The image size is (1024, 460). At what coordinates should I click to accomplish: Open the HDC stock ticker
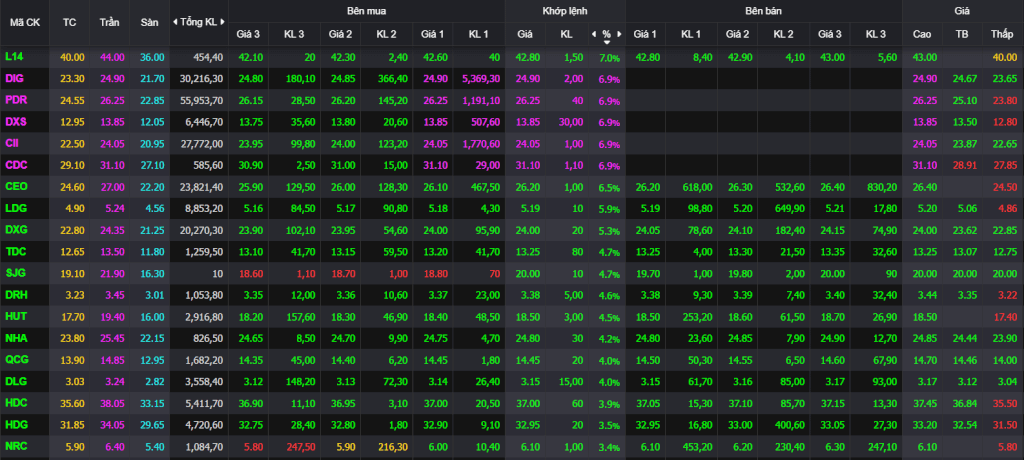pyautogui.click(x=15, y=403)
